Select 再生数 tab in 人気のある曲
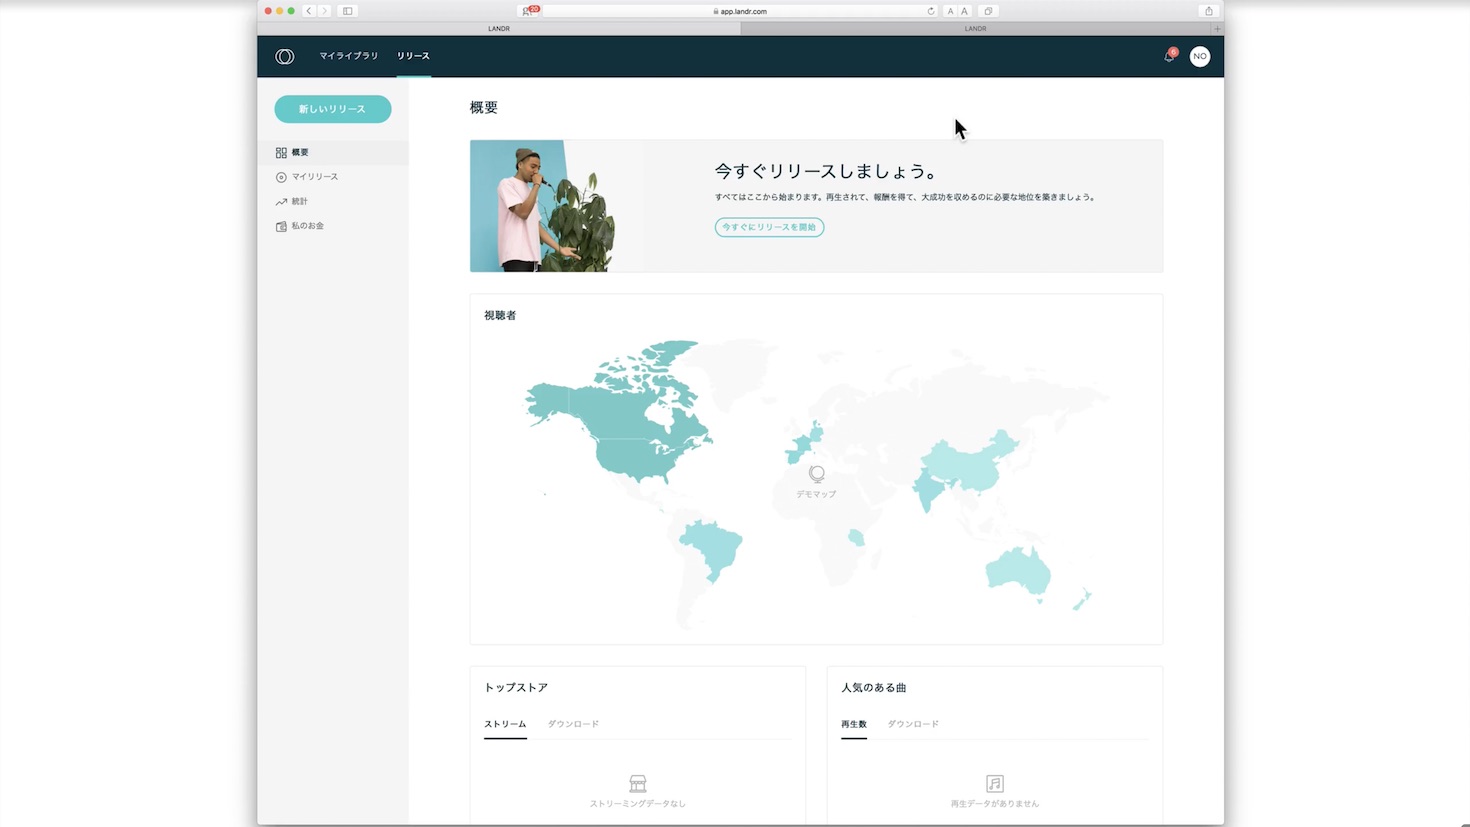This screenshot has height=827, width=1470. tap(854, 724)
